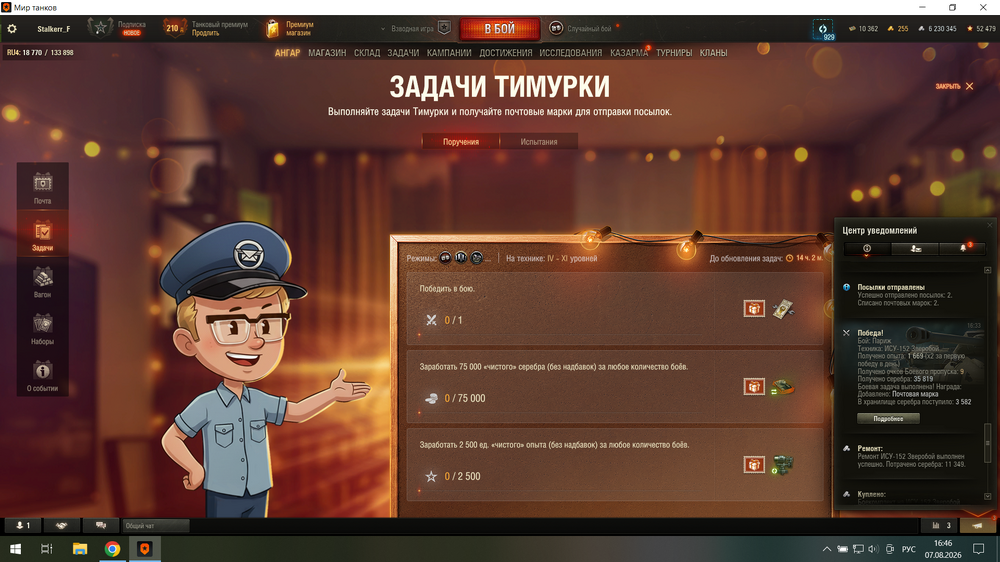The image size is (1000, 562).
Task: Select the info notifications tab
Action: tap(867, 249)
